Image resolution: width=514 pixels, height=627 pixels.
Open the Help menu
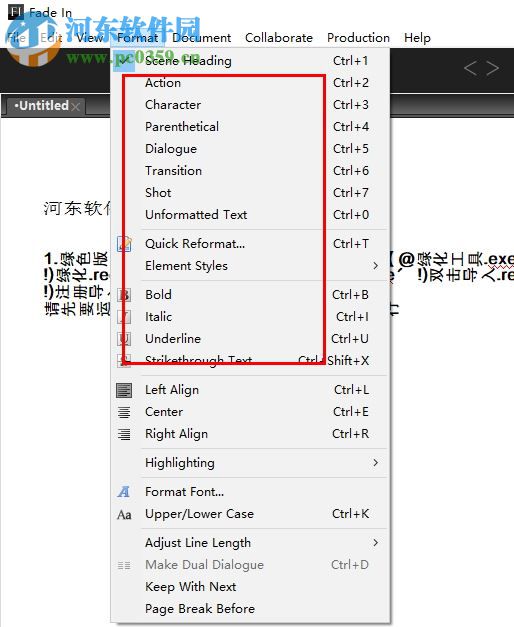click(417, 38)
